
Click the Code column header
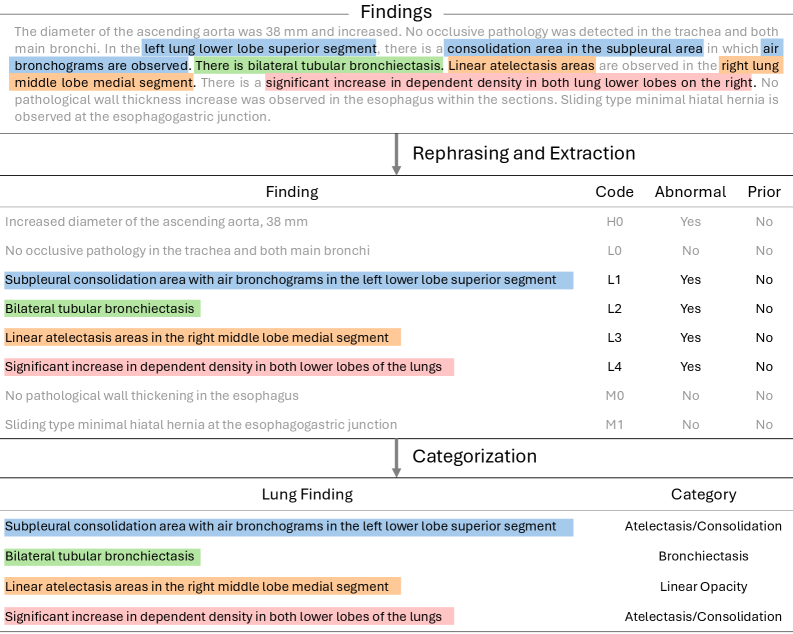[614, 192]
